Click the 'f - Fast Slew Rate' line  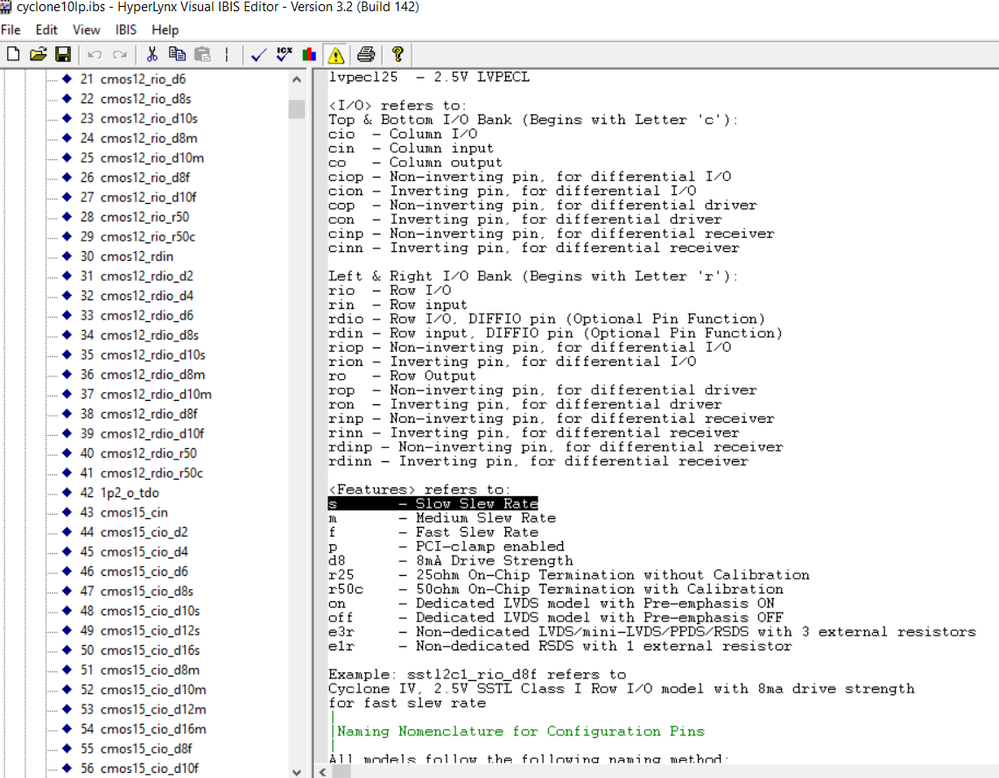point(433,532)
